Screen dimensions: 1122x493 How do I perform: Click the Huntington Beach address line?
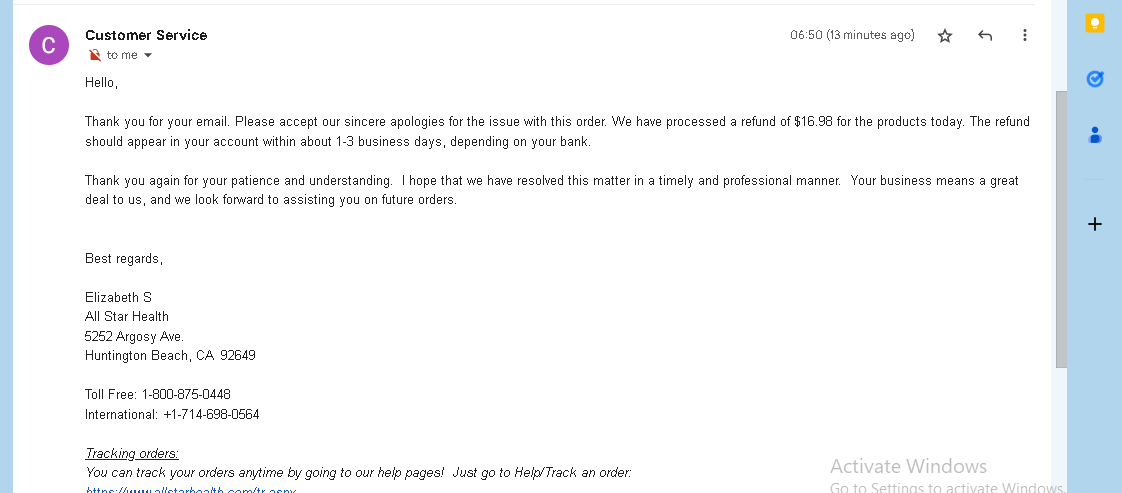[x=170, y=356]
